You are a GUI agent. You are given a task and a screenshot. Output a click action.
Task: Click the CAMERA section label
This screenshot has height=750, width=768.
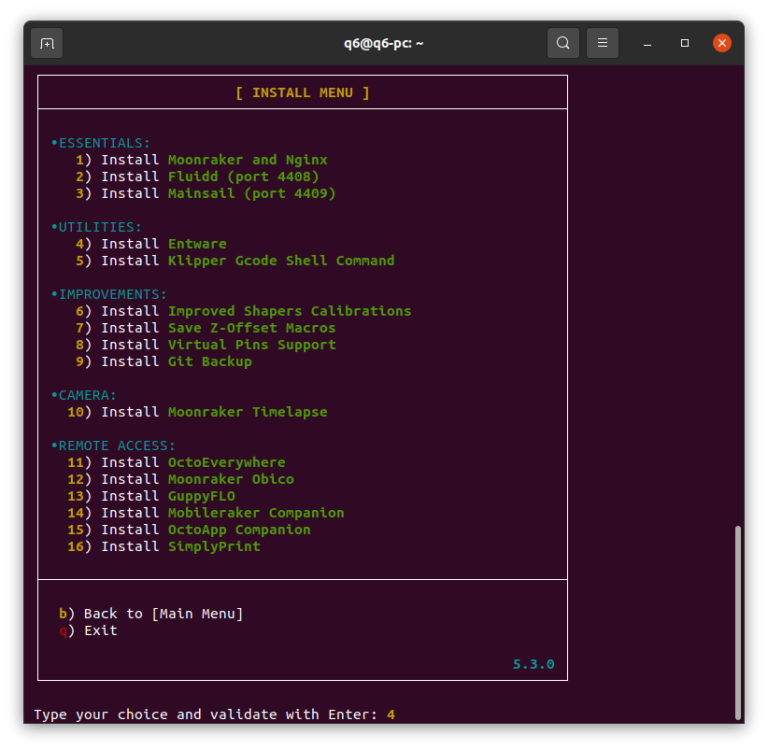84,395
